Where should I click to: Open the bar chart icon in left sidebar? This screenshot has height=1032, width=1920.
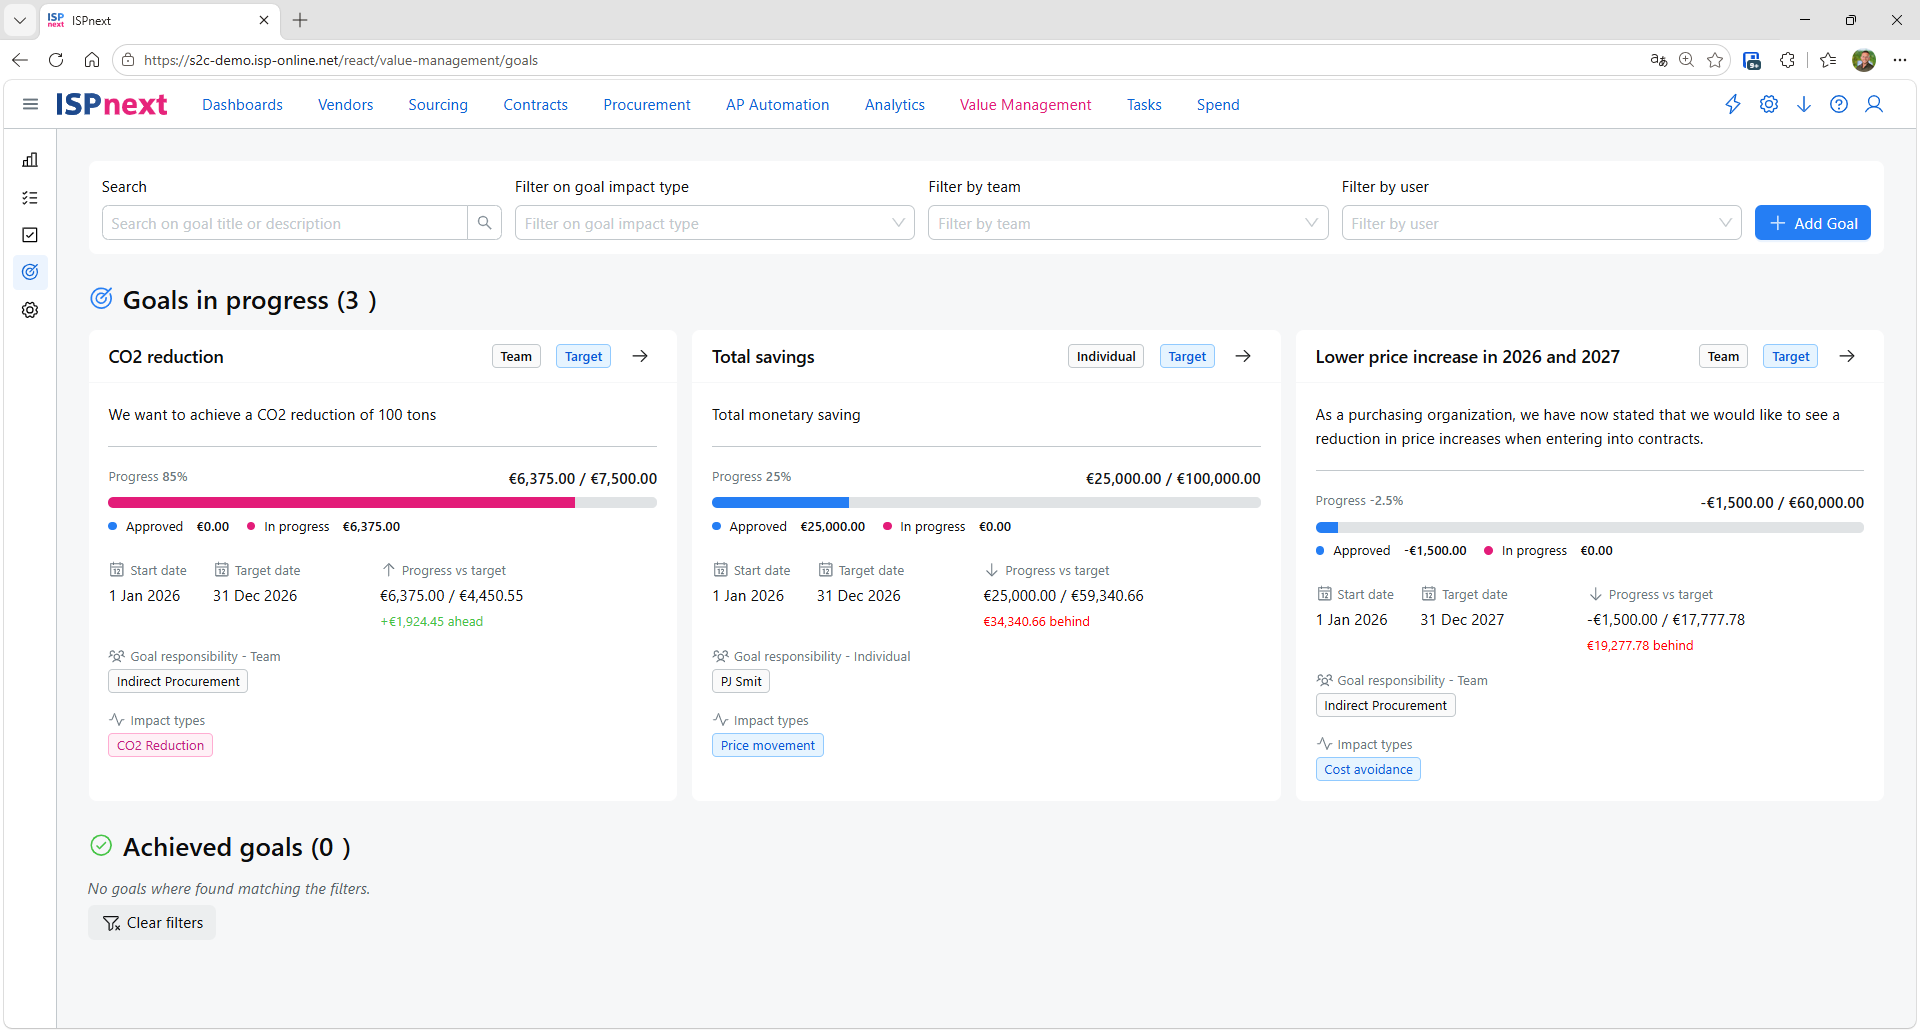pos(30,160)
